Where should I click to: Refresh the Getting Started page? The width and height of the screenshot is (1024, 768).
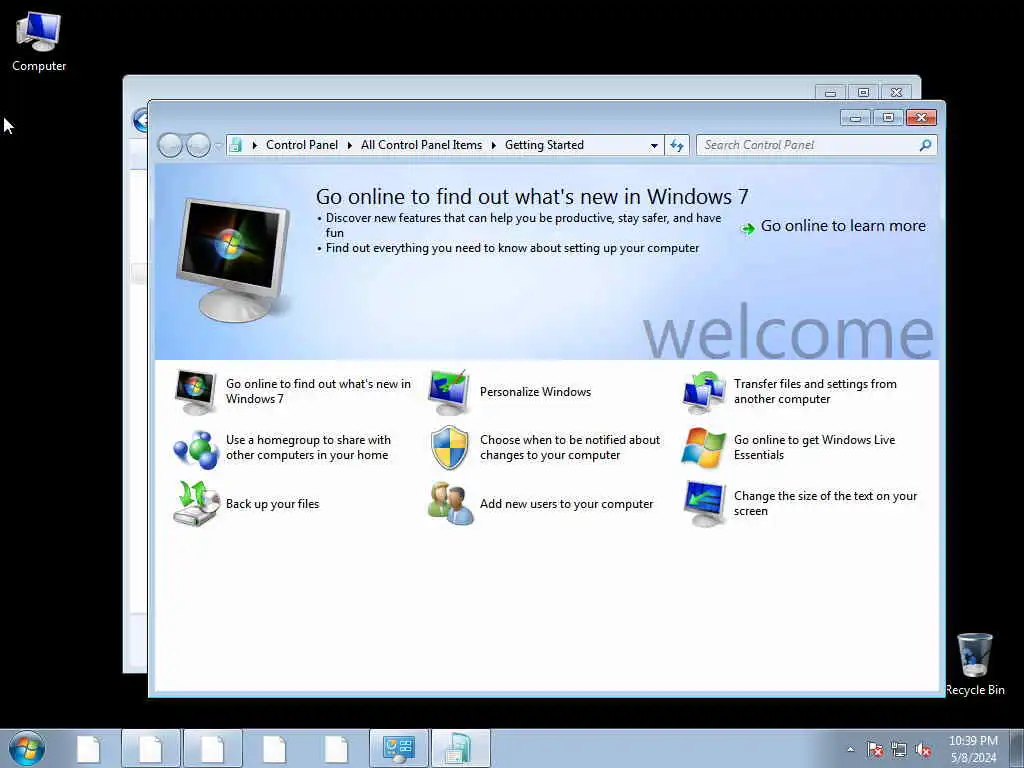pyautogui.click(x=677, y=145)
